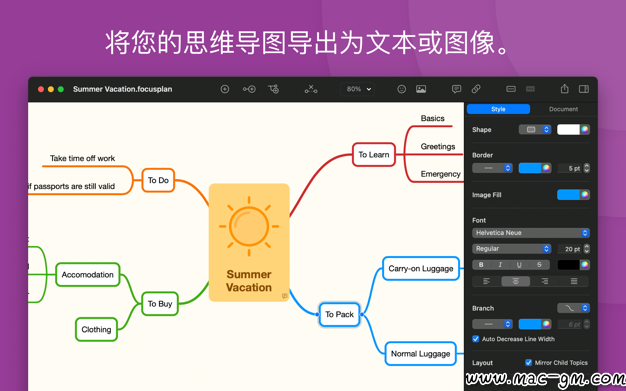626x391 pixels.
Task: Select the Summer Vacation central topic
Action: point(249,242)
